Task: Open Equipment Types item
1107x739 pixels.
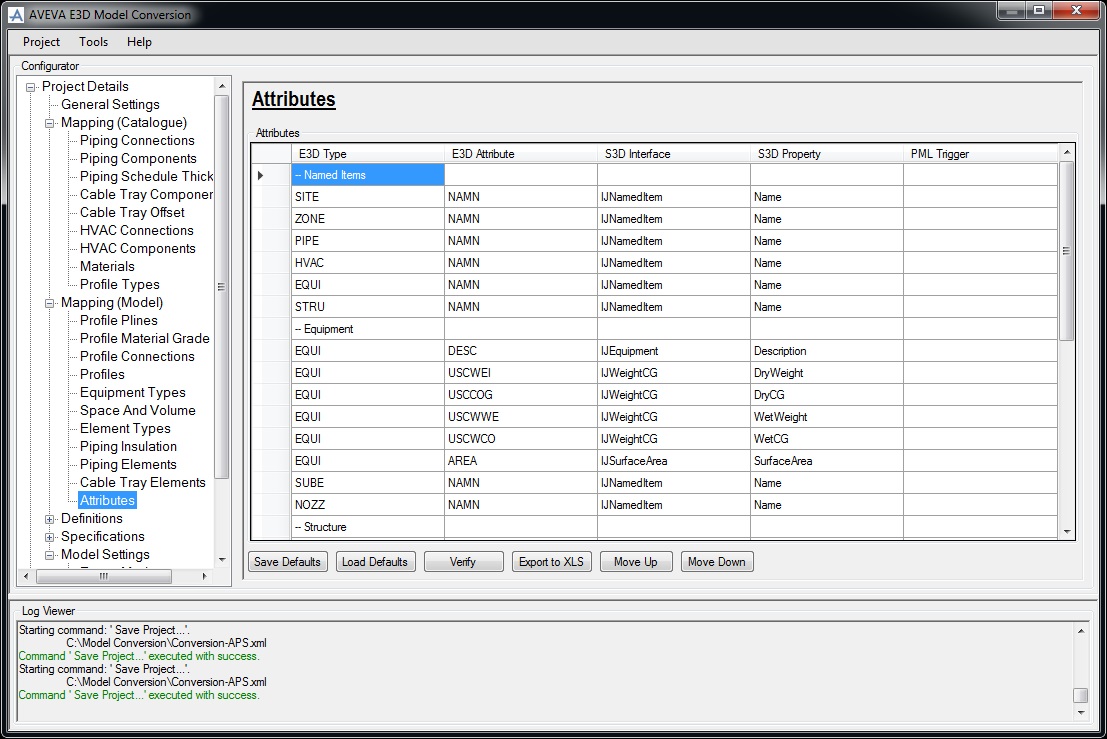Action: click(133, 392)
